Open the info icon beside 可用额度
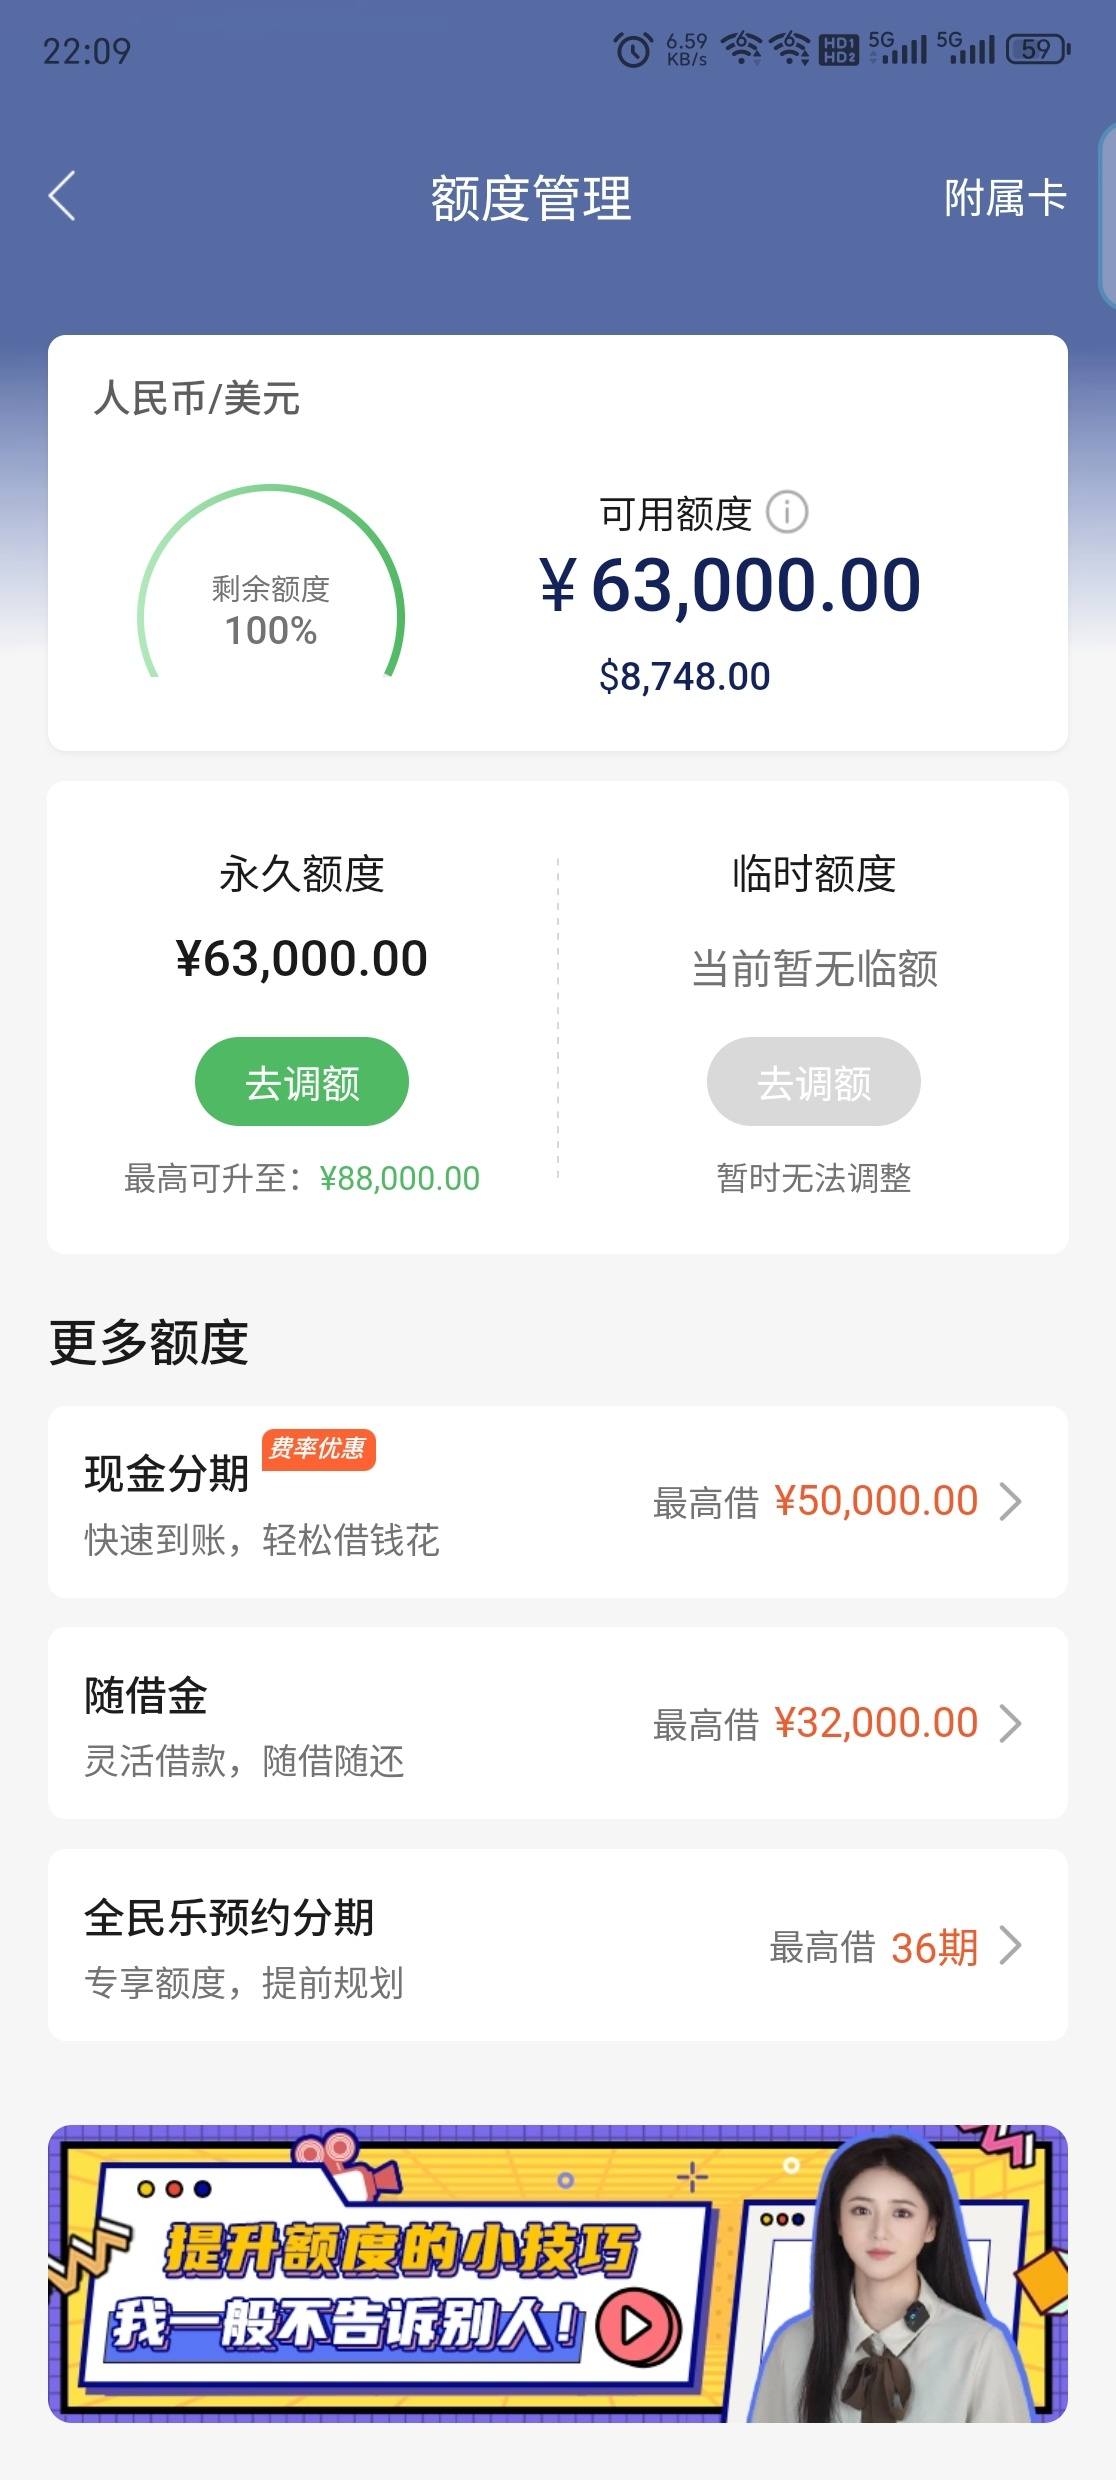 click(787, 513)
